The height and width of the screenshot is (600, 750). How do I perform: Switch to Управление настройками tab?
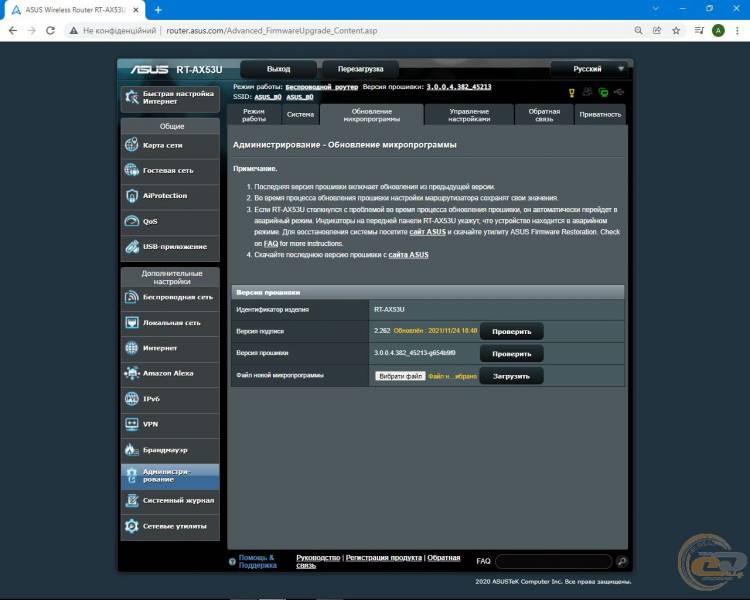coord(469,115)
